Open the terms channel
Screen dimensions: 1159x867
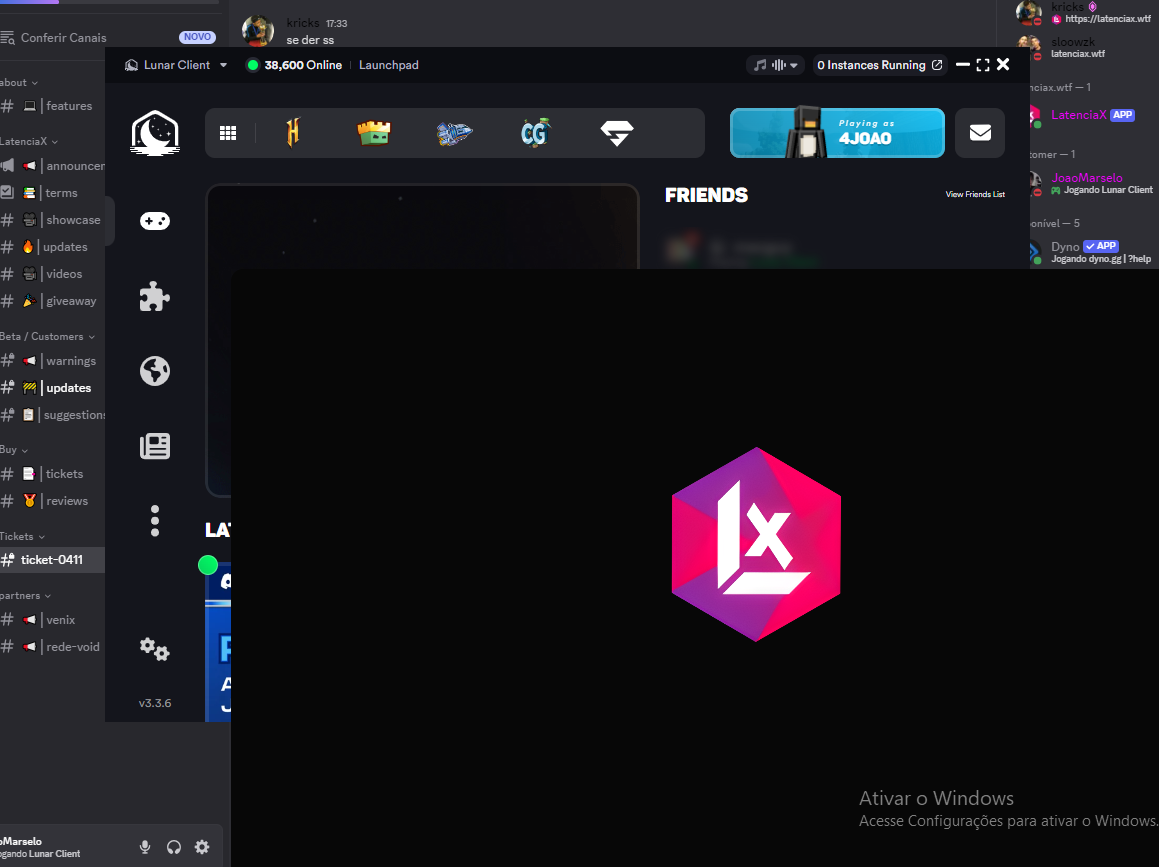click(x=52, y=193)
